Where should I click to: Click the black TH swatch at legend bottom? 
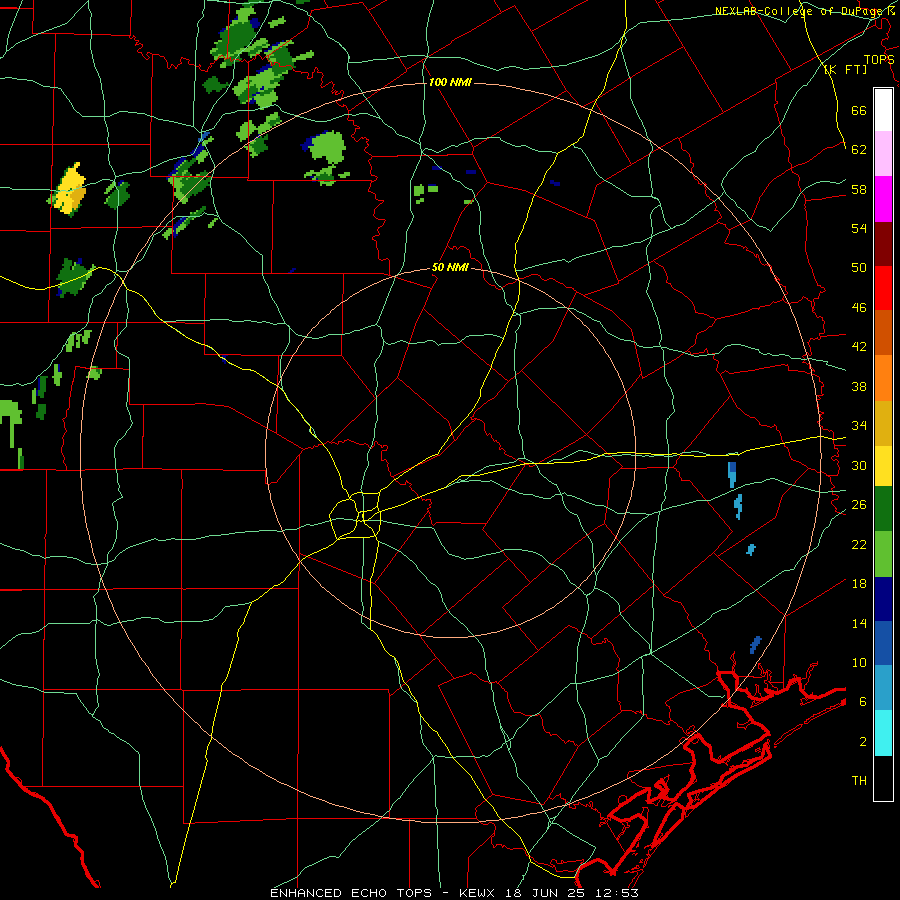coord(883,778)
